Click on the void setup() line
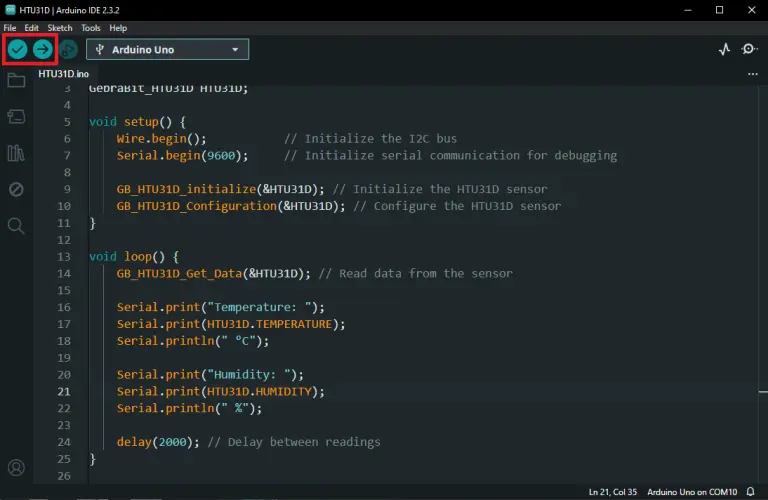768x500 pixels. pos(137,122)
